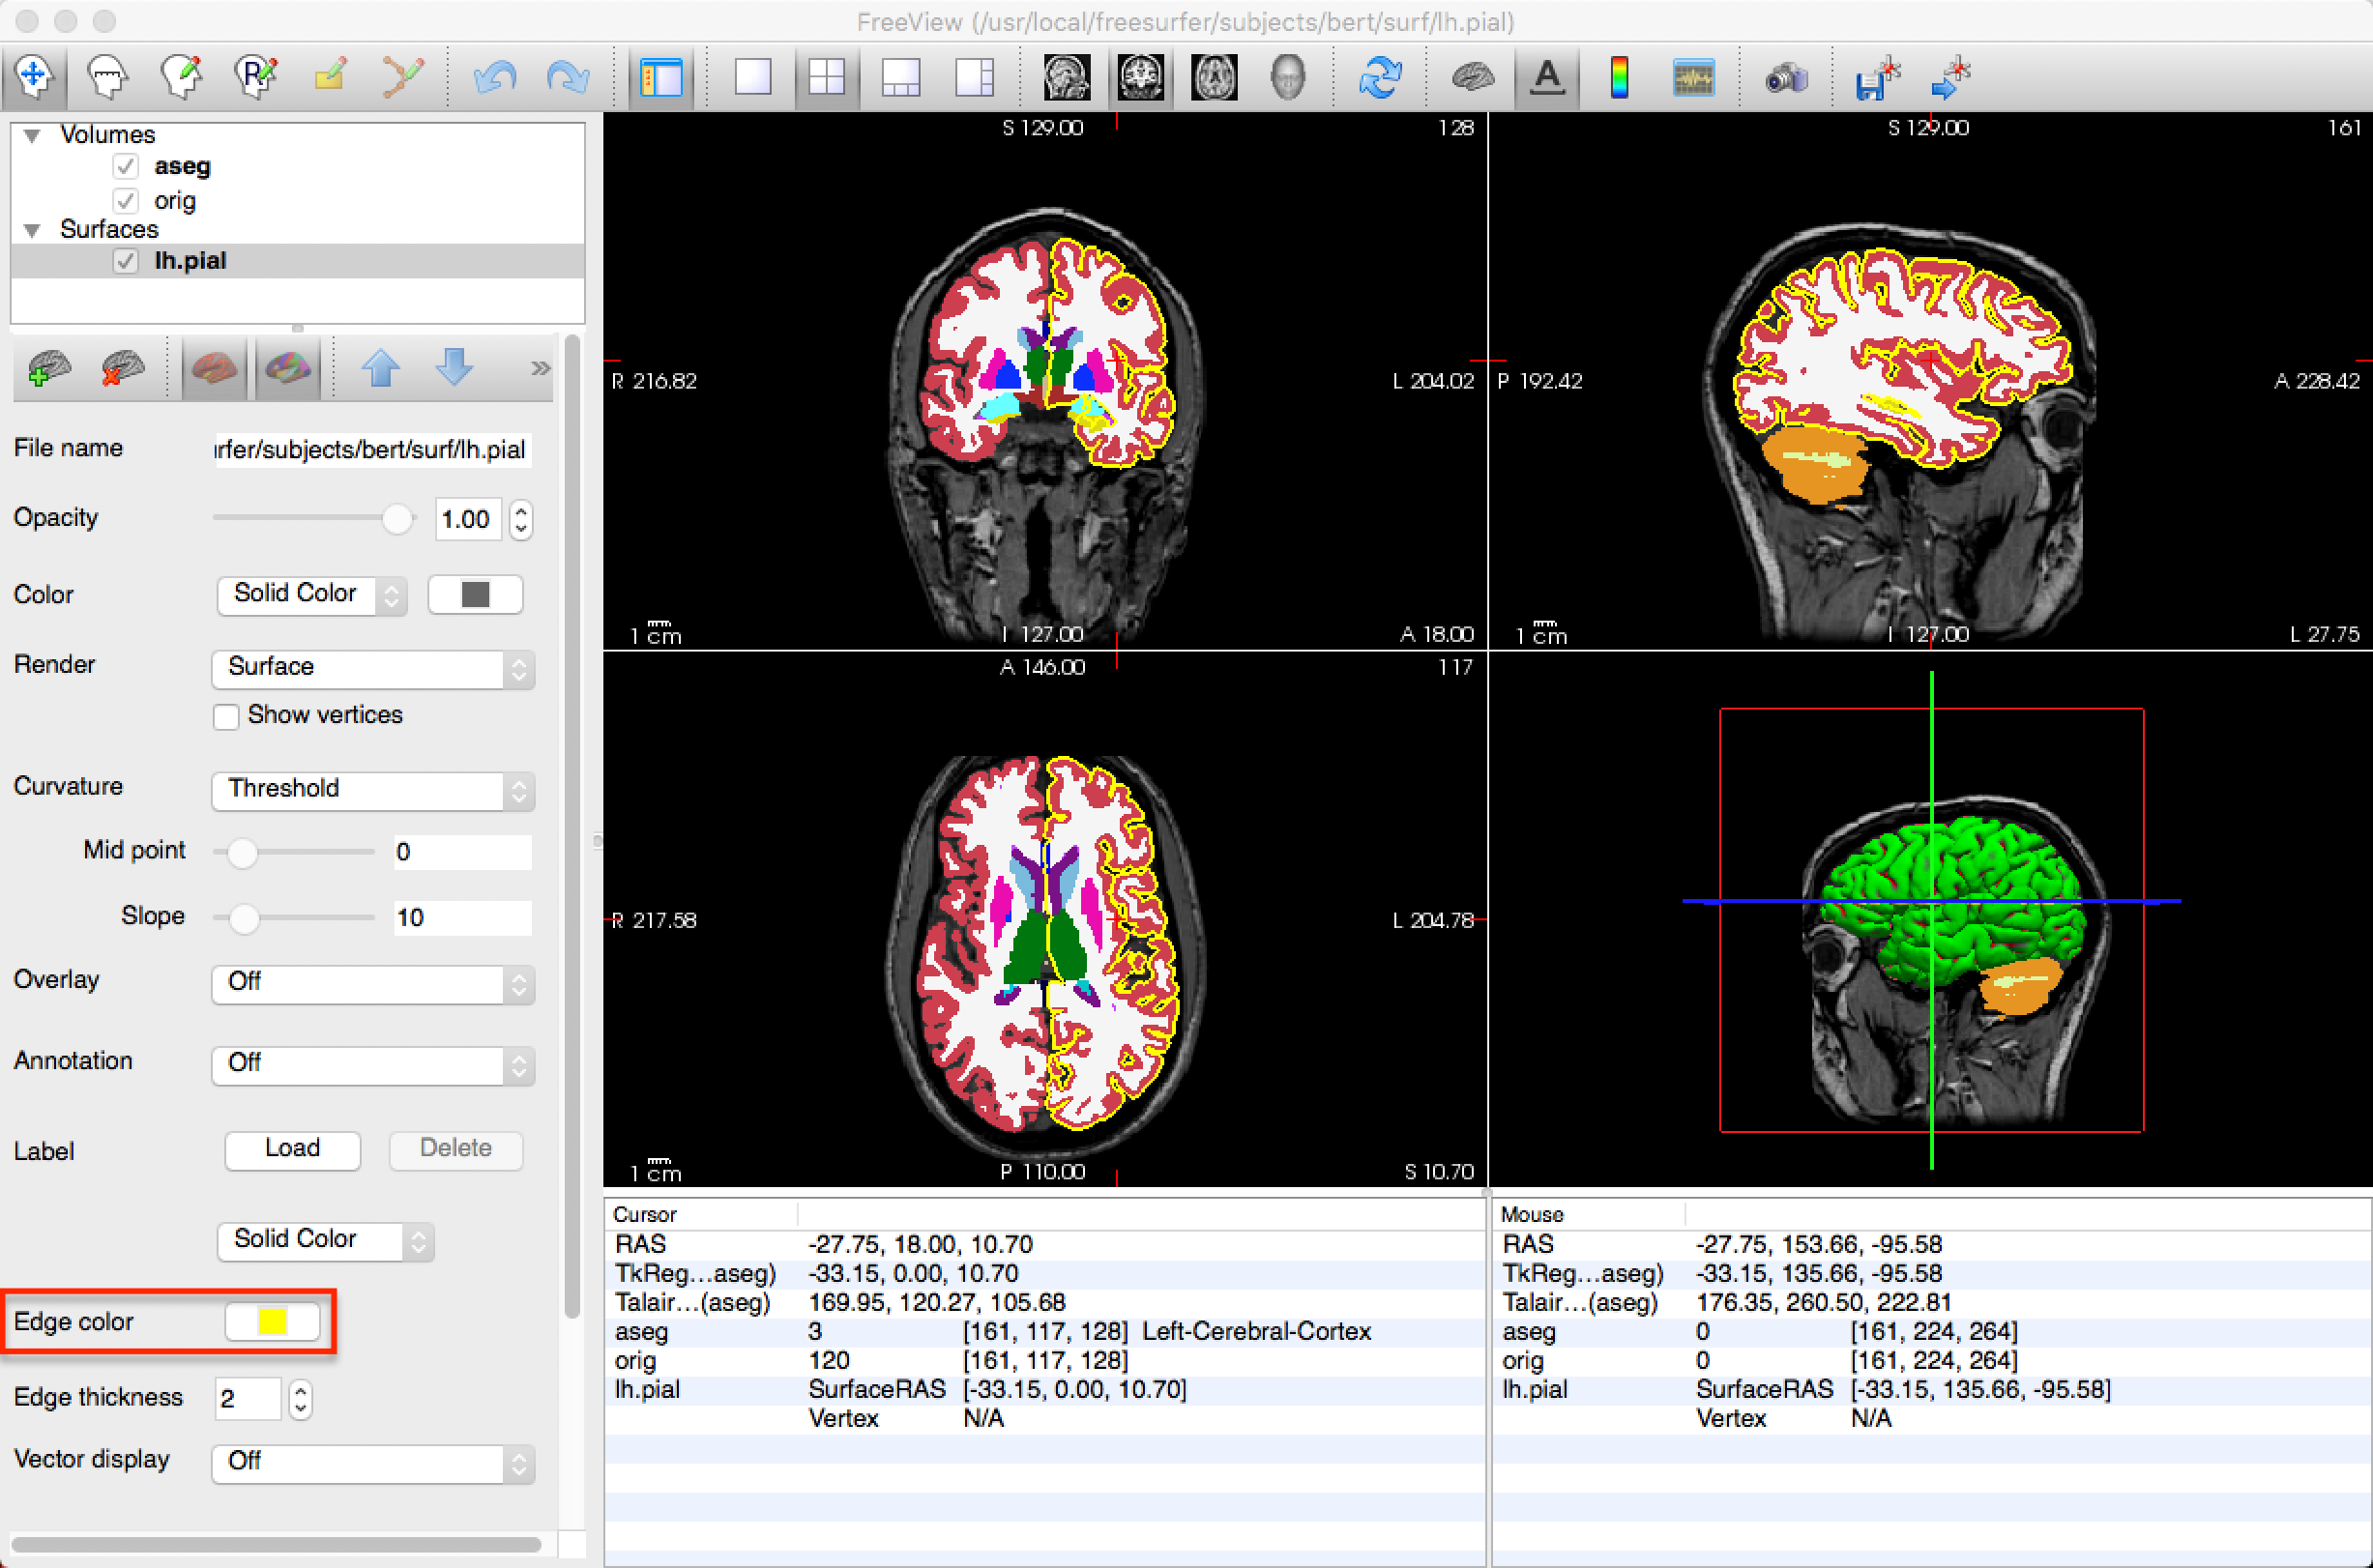Click the Save Point floppy icon
The width and height of the screenshot is (2373, 1568).
click(1877, 77)
